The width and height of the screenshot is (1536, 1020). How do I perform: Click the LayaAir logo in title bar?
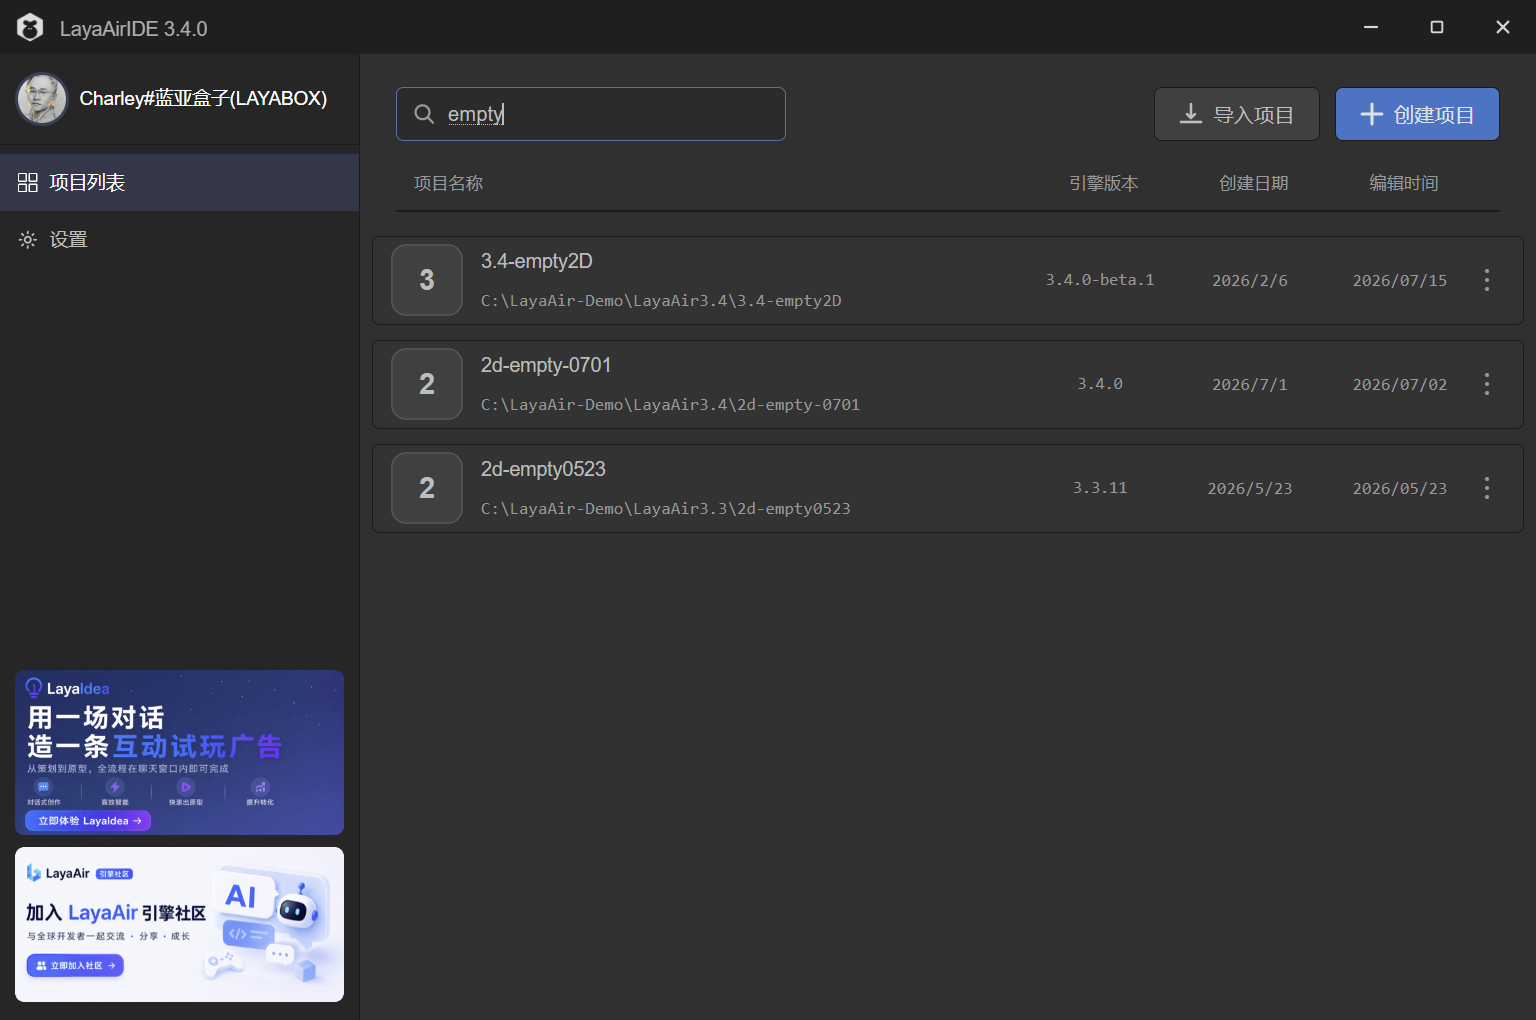[x=30, y=28]
